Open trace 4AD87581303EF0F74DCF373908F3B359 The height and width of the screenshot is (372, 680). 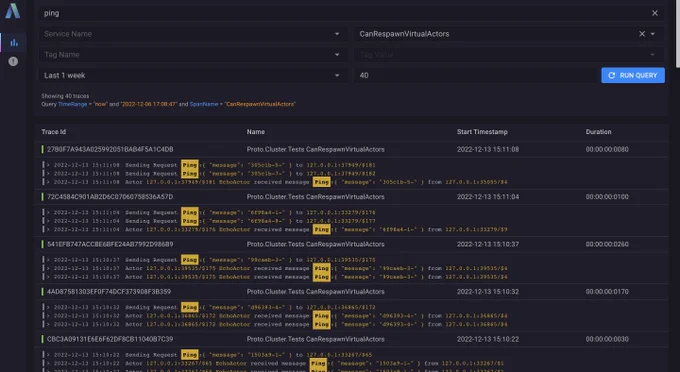[109, 292]
